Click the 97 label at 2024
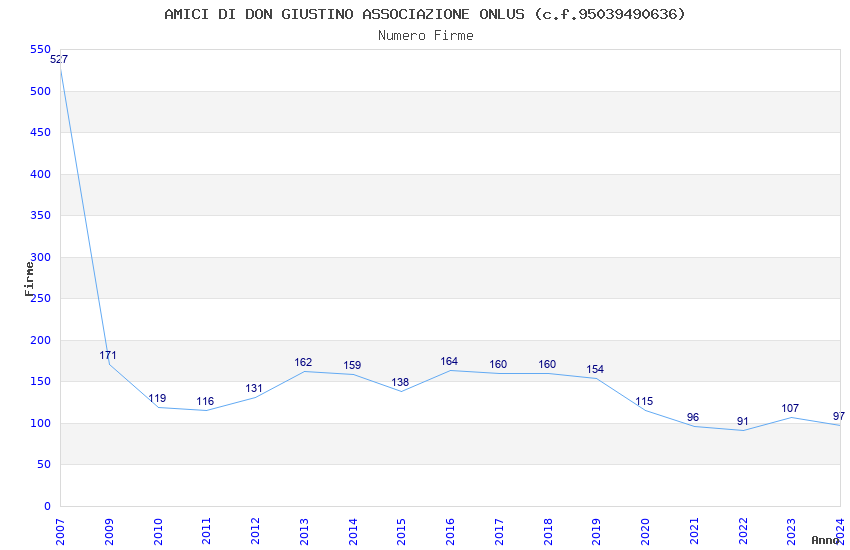850x550 pixels. coord(839,416)
